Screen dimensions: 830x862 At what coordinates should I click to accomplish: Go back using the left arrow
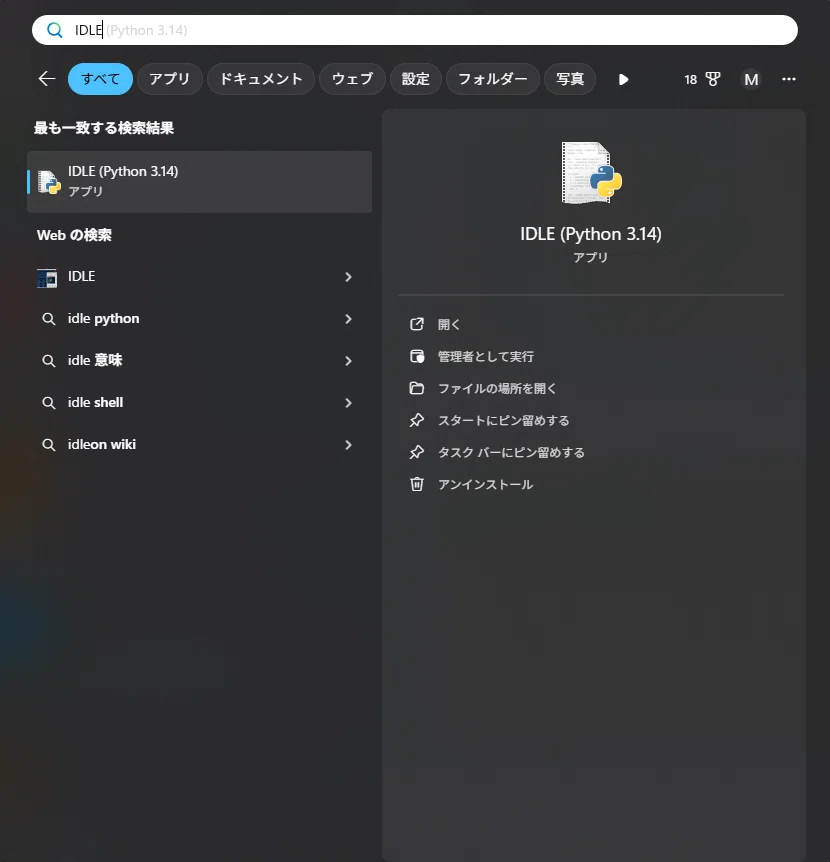tap(47, 79)
